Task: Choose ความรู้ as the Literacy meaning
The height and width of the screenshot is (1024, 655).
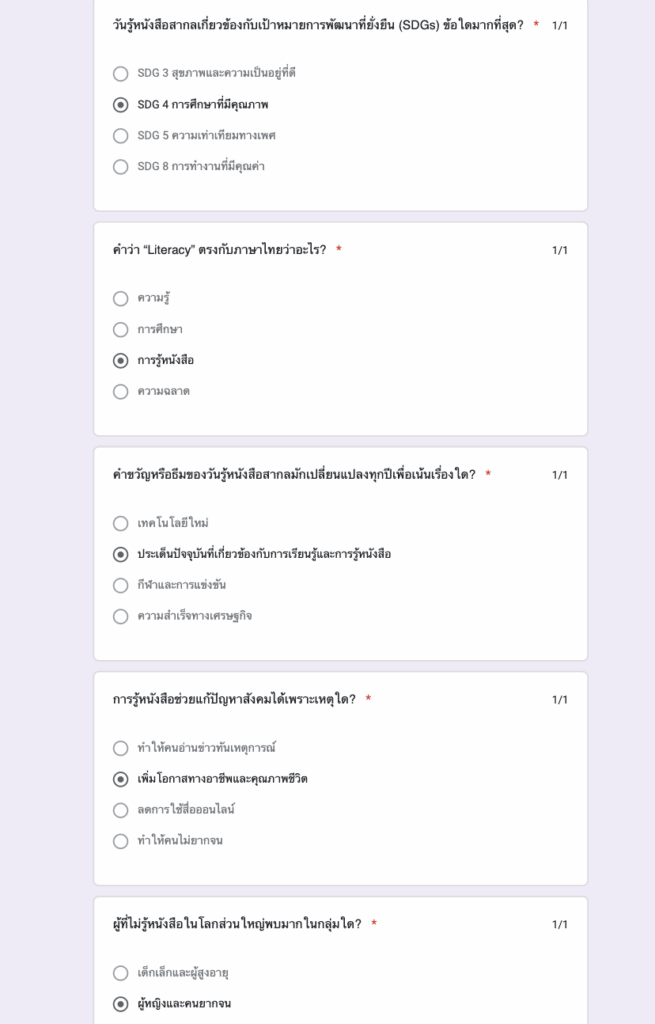Action: (121, 298)
